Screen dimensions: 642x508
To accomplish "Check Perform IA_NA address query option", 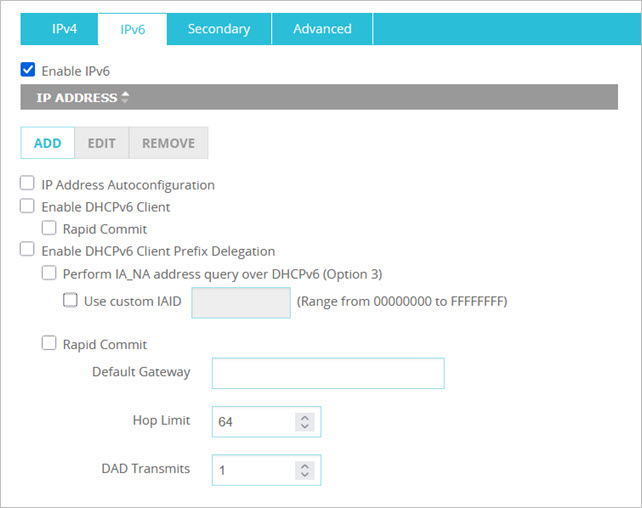I will [49, 273].
